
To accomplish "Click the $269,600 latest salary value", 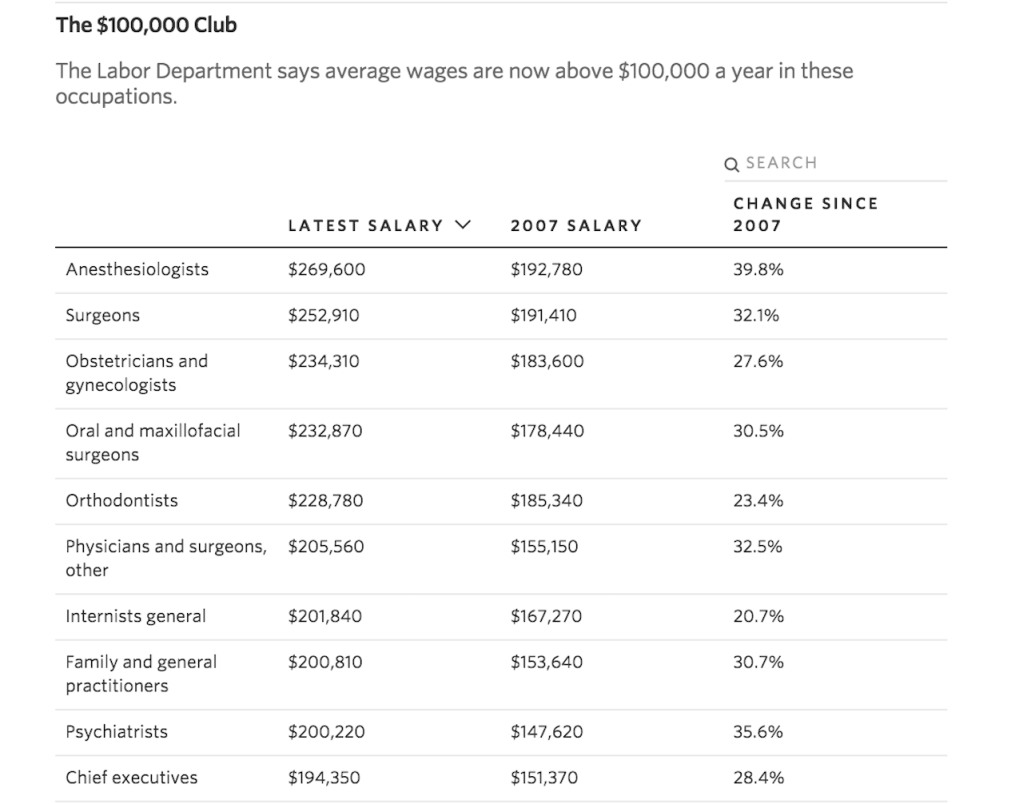I will (x=327, y=270).
